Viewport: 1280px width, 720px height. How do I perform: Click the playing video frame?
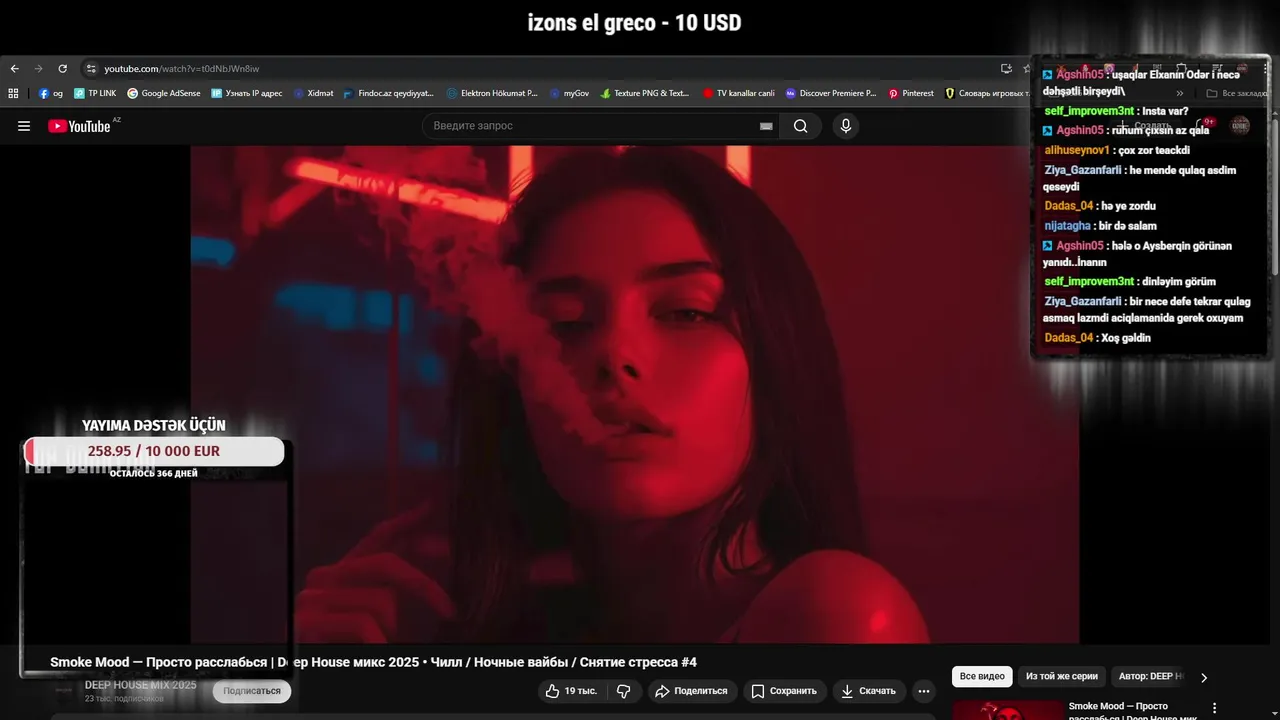pyautogui.click(x=635, y=395)
